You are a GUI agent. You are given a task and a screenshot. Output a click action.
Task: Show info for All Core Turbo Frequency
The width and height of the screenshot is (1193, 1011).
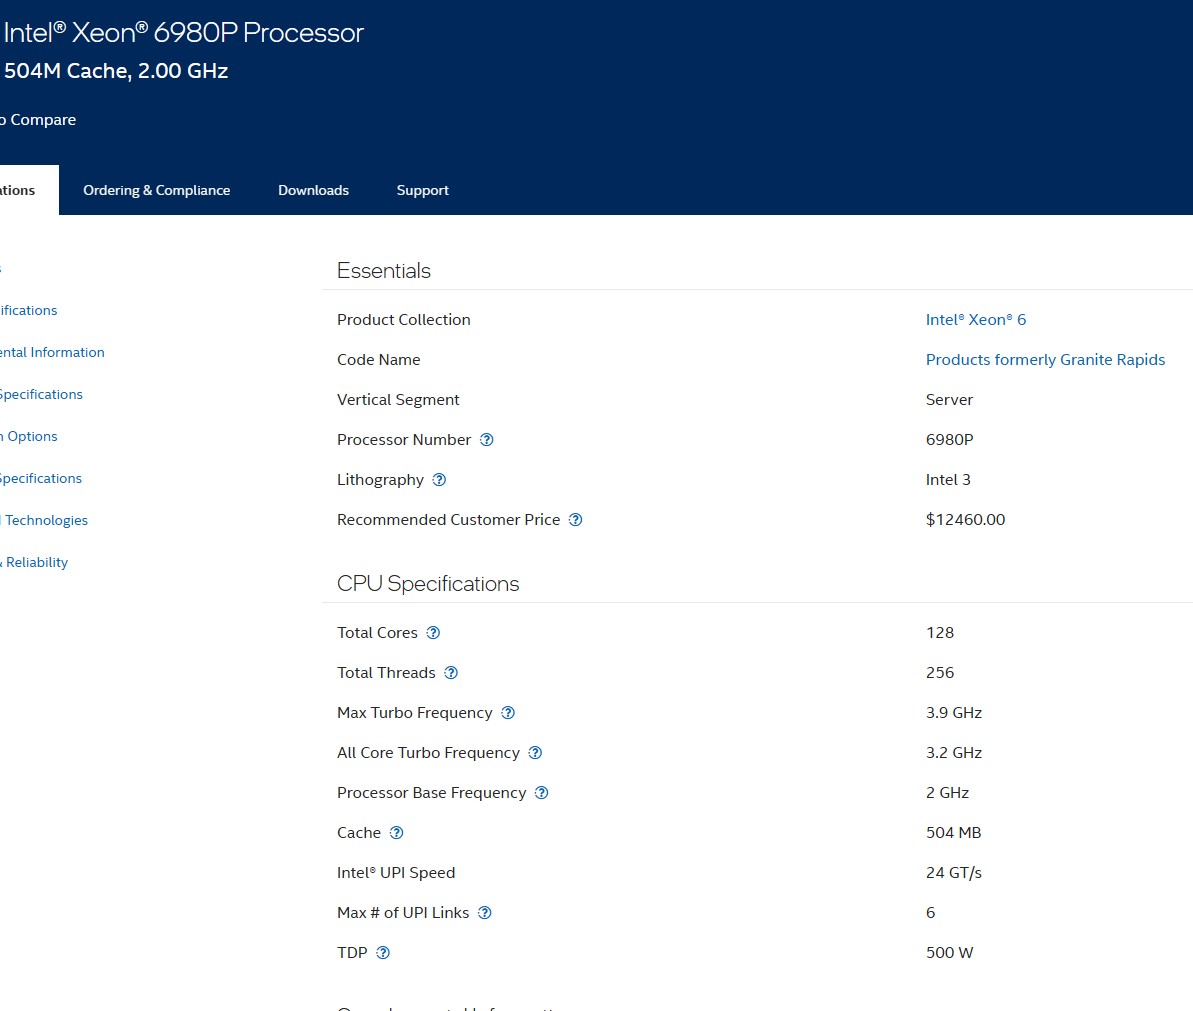tap(536, 753)
